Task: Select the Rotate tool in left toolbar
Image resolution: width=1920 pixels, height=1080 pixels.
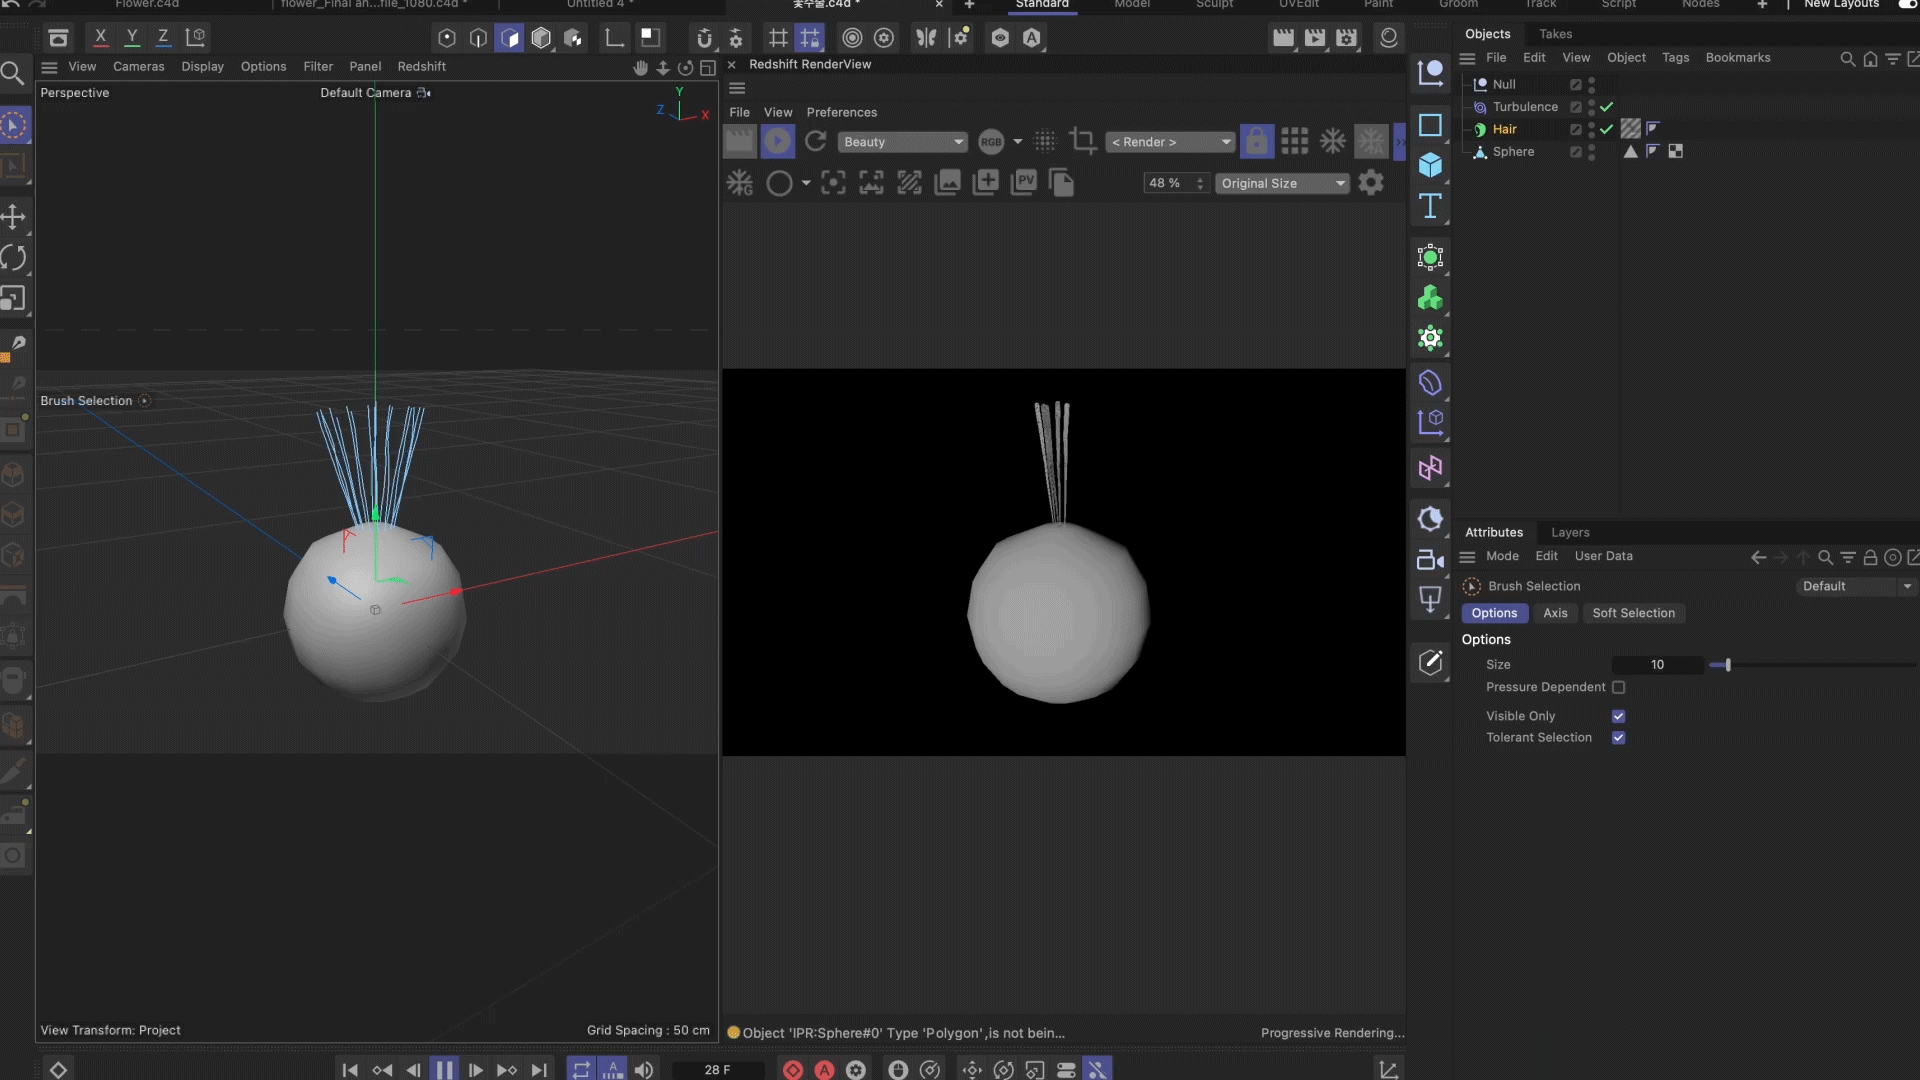Action: (14, 258)
